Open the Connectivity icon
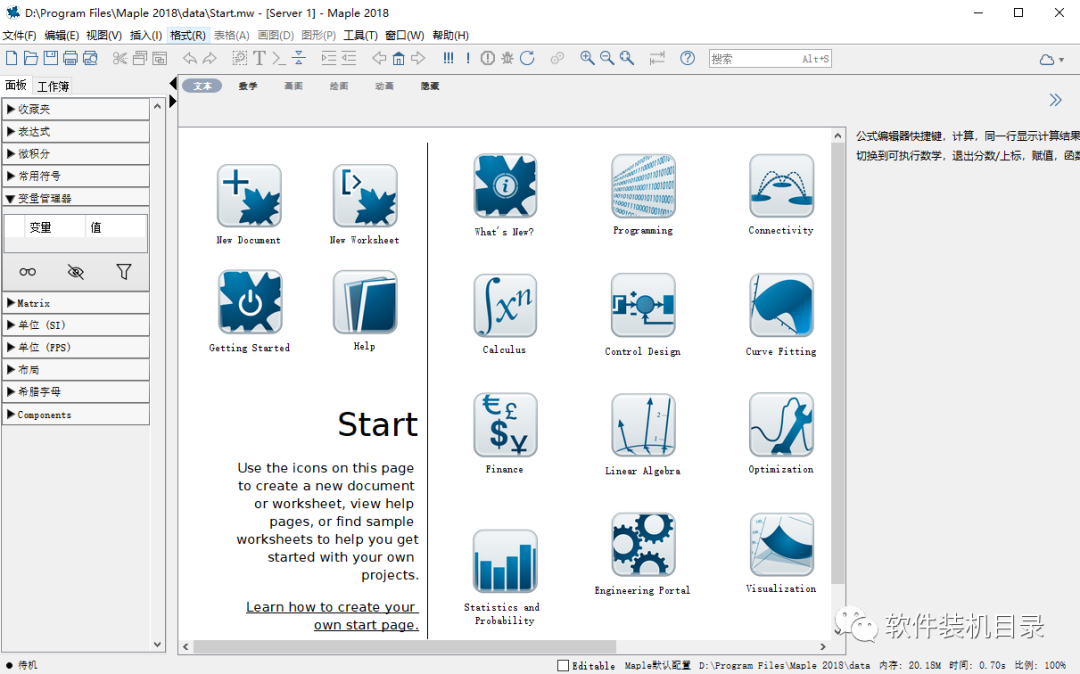The height and width of the screenshot is (674, 1080). click(x=781, y=187)
